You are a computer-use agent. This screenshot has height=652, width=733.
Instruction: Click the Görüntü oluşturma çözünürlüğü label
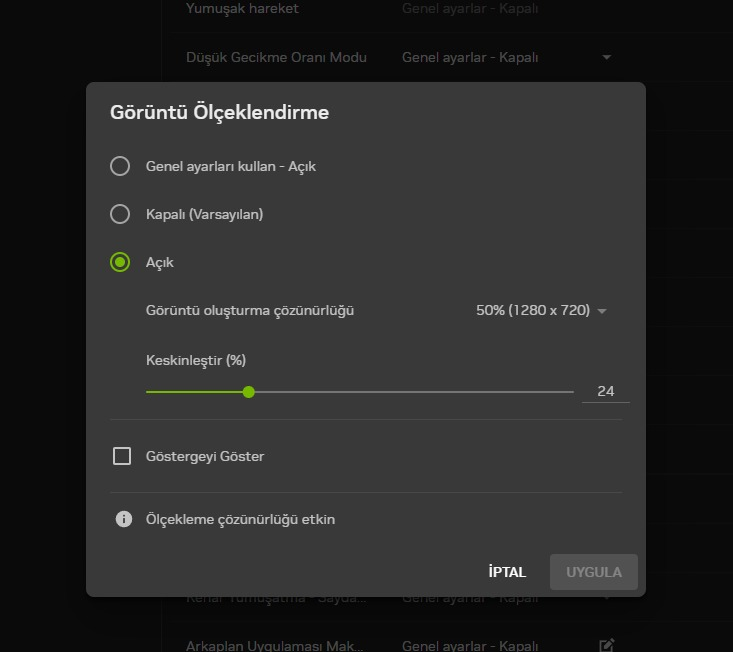click(250, 311)
